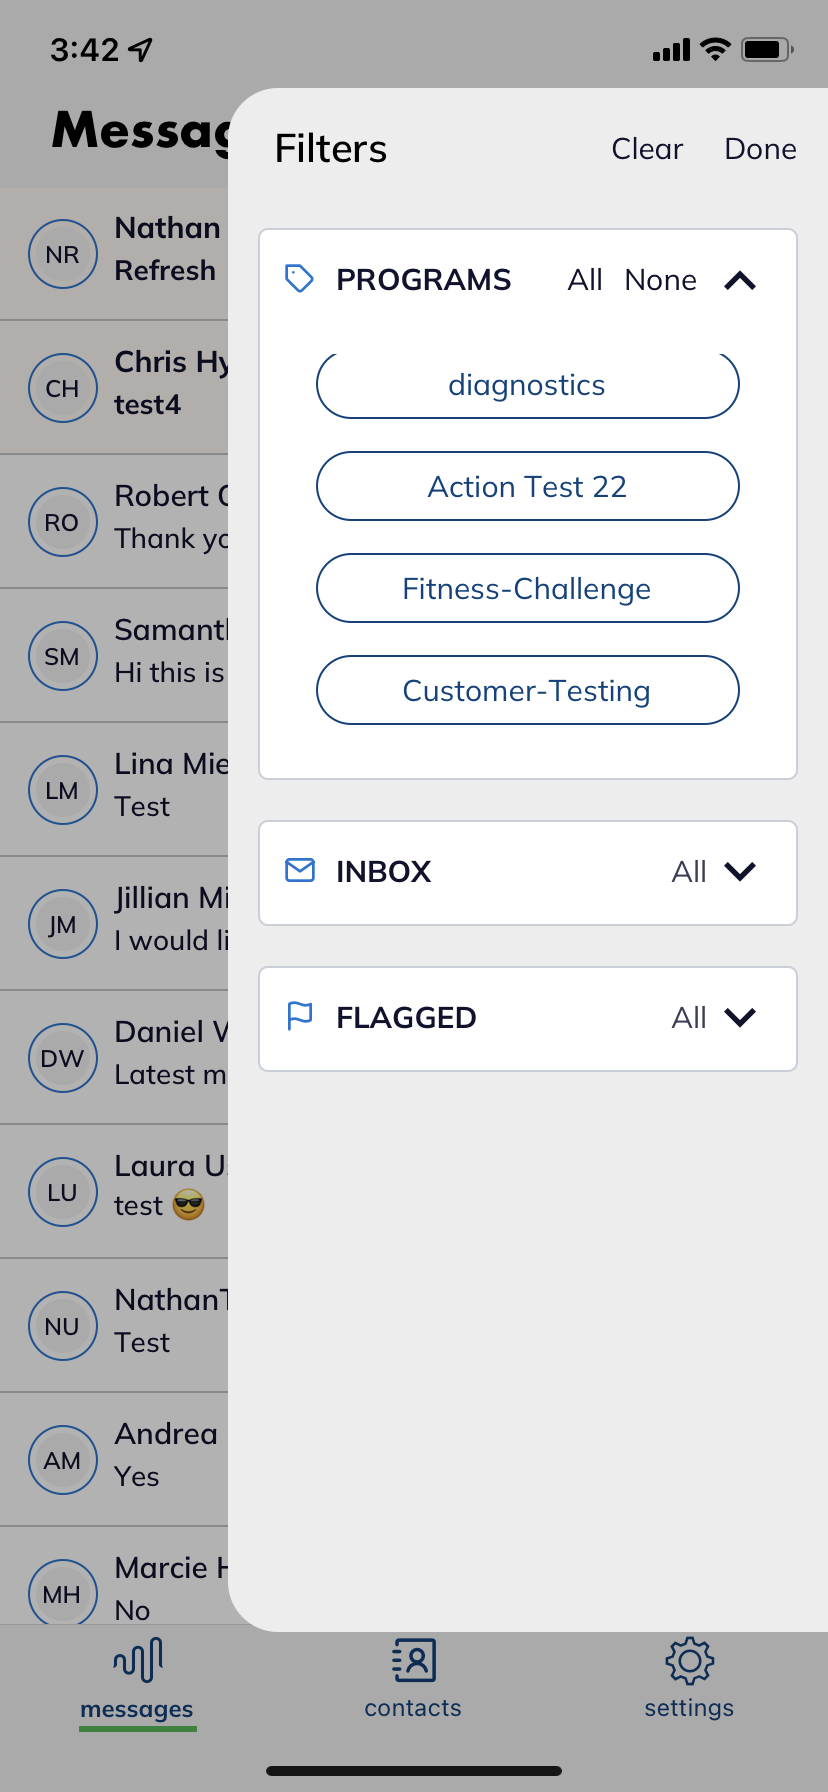Screen dimensions: 828x1792
Task: Toggle the Action Test 22 filter
Action: coord(527,487)
